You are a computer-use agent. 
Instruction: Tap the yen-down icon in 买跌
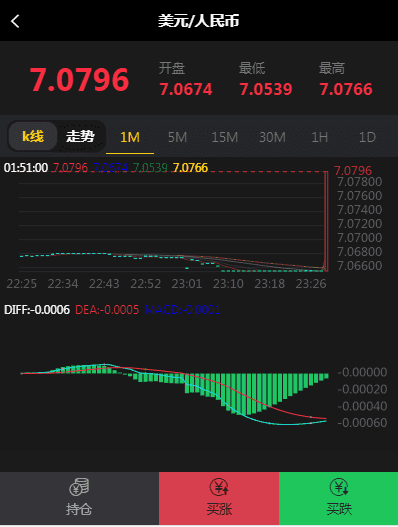pos(339,487)
